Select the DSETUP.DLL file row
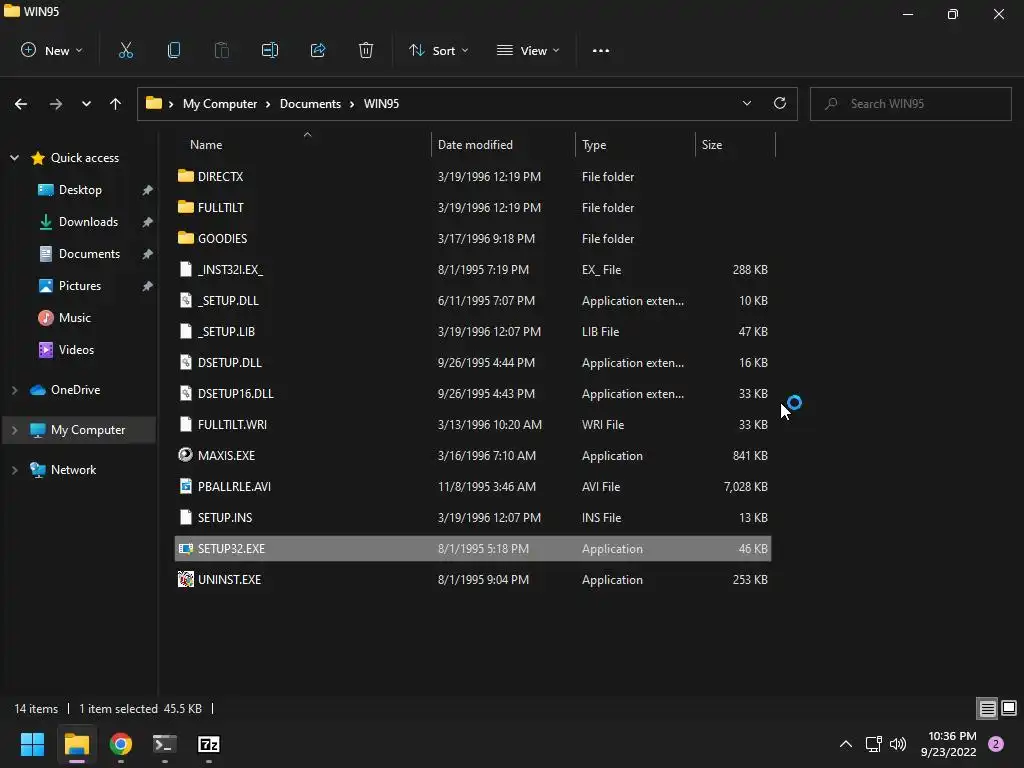The image size is (1024, 768). click(x=473, y=362)
